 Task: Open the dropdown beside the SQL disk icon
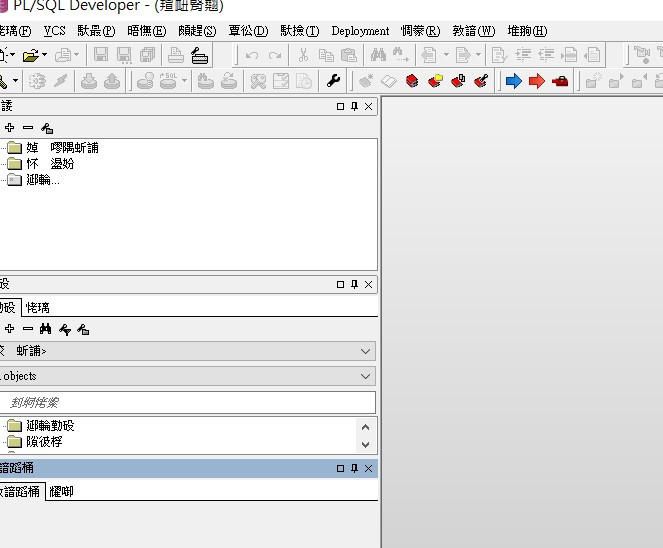tap(184, 80)
